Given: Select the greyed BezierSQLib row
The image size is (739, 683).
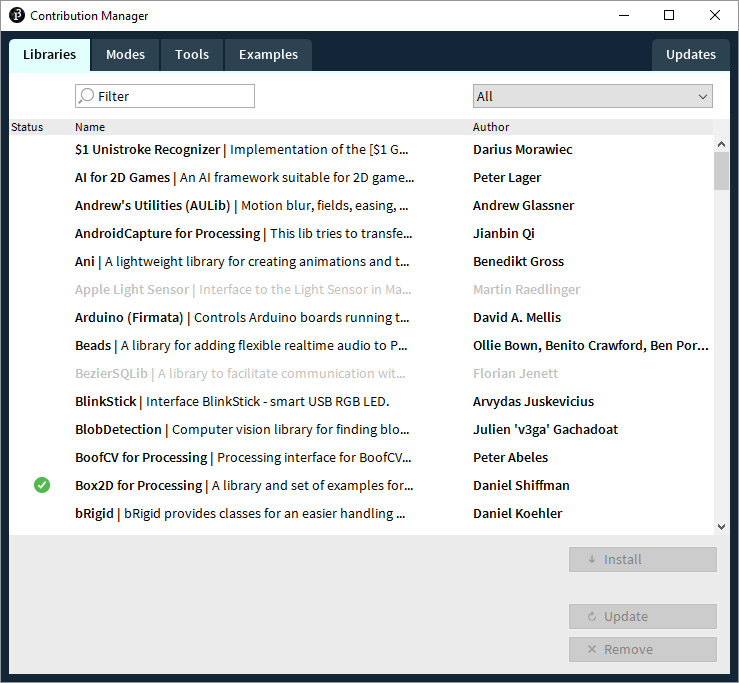Looking at the screenshot, I should click(x=361, y=373).
